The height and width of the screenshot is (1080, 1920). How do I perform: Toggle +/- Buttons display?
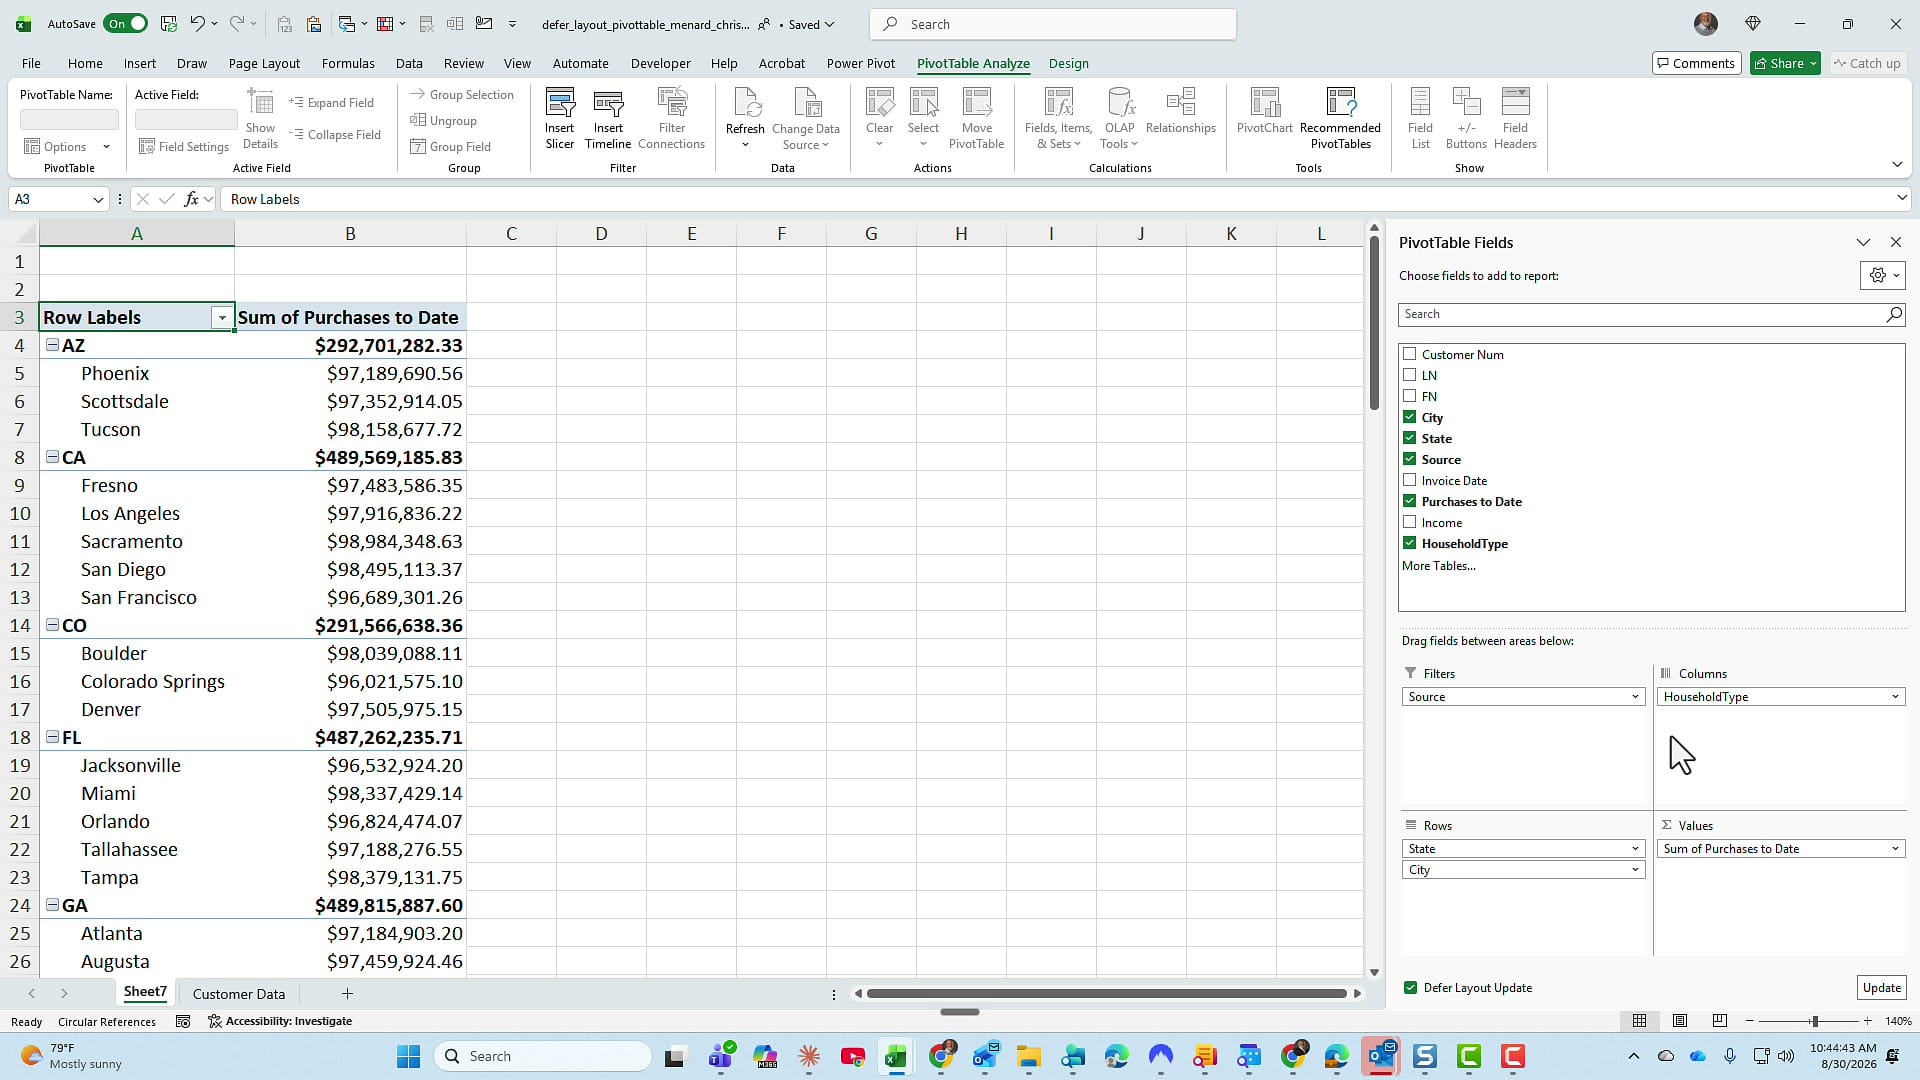(x=1466, y=118)
